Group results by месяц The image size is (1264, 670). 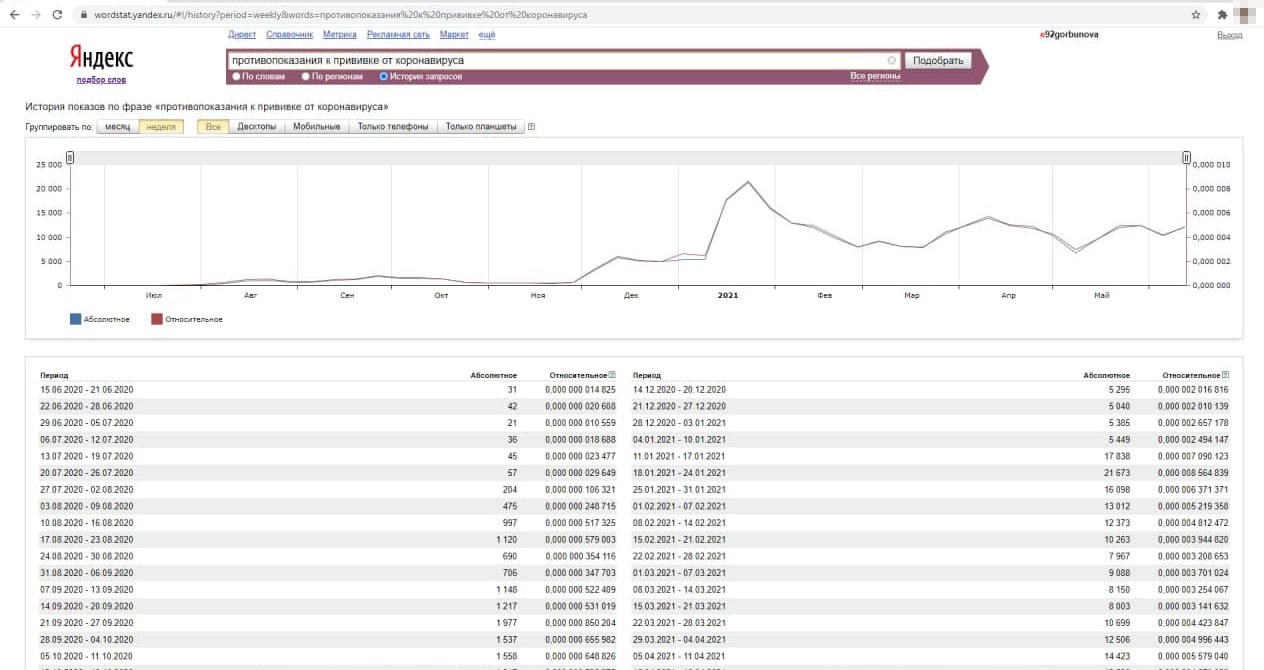pyautogui.click(x=117, y=127)
